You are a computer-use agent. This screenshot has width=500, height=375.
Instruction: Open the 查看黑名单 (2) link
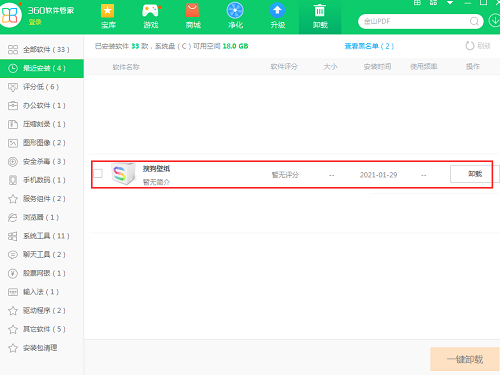pyautogui.click(x=369, y=46)
